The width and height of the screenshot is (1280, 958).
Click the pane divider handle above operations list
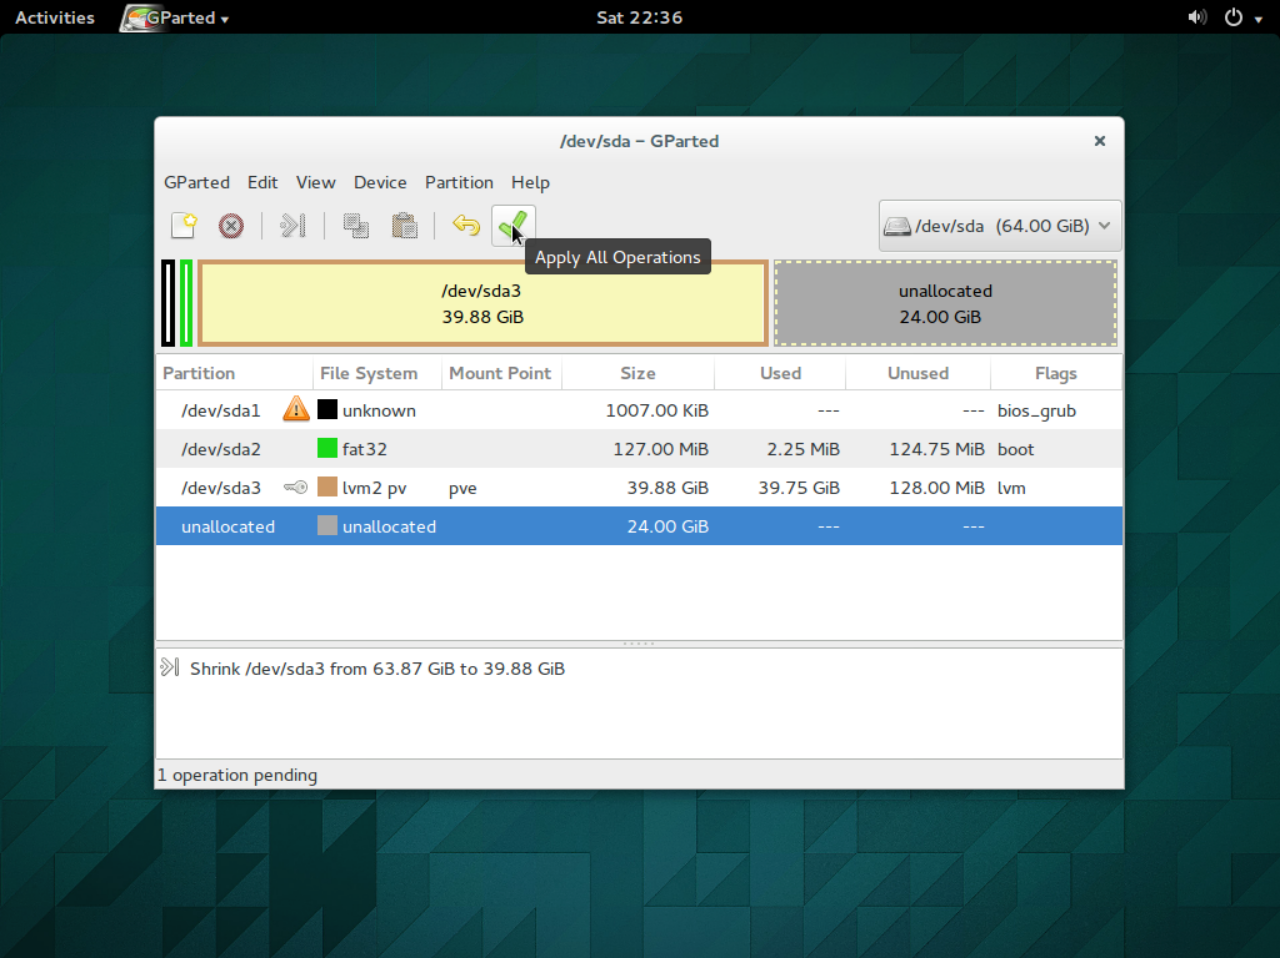[x=639, y=643]
